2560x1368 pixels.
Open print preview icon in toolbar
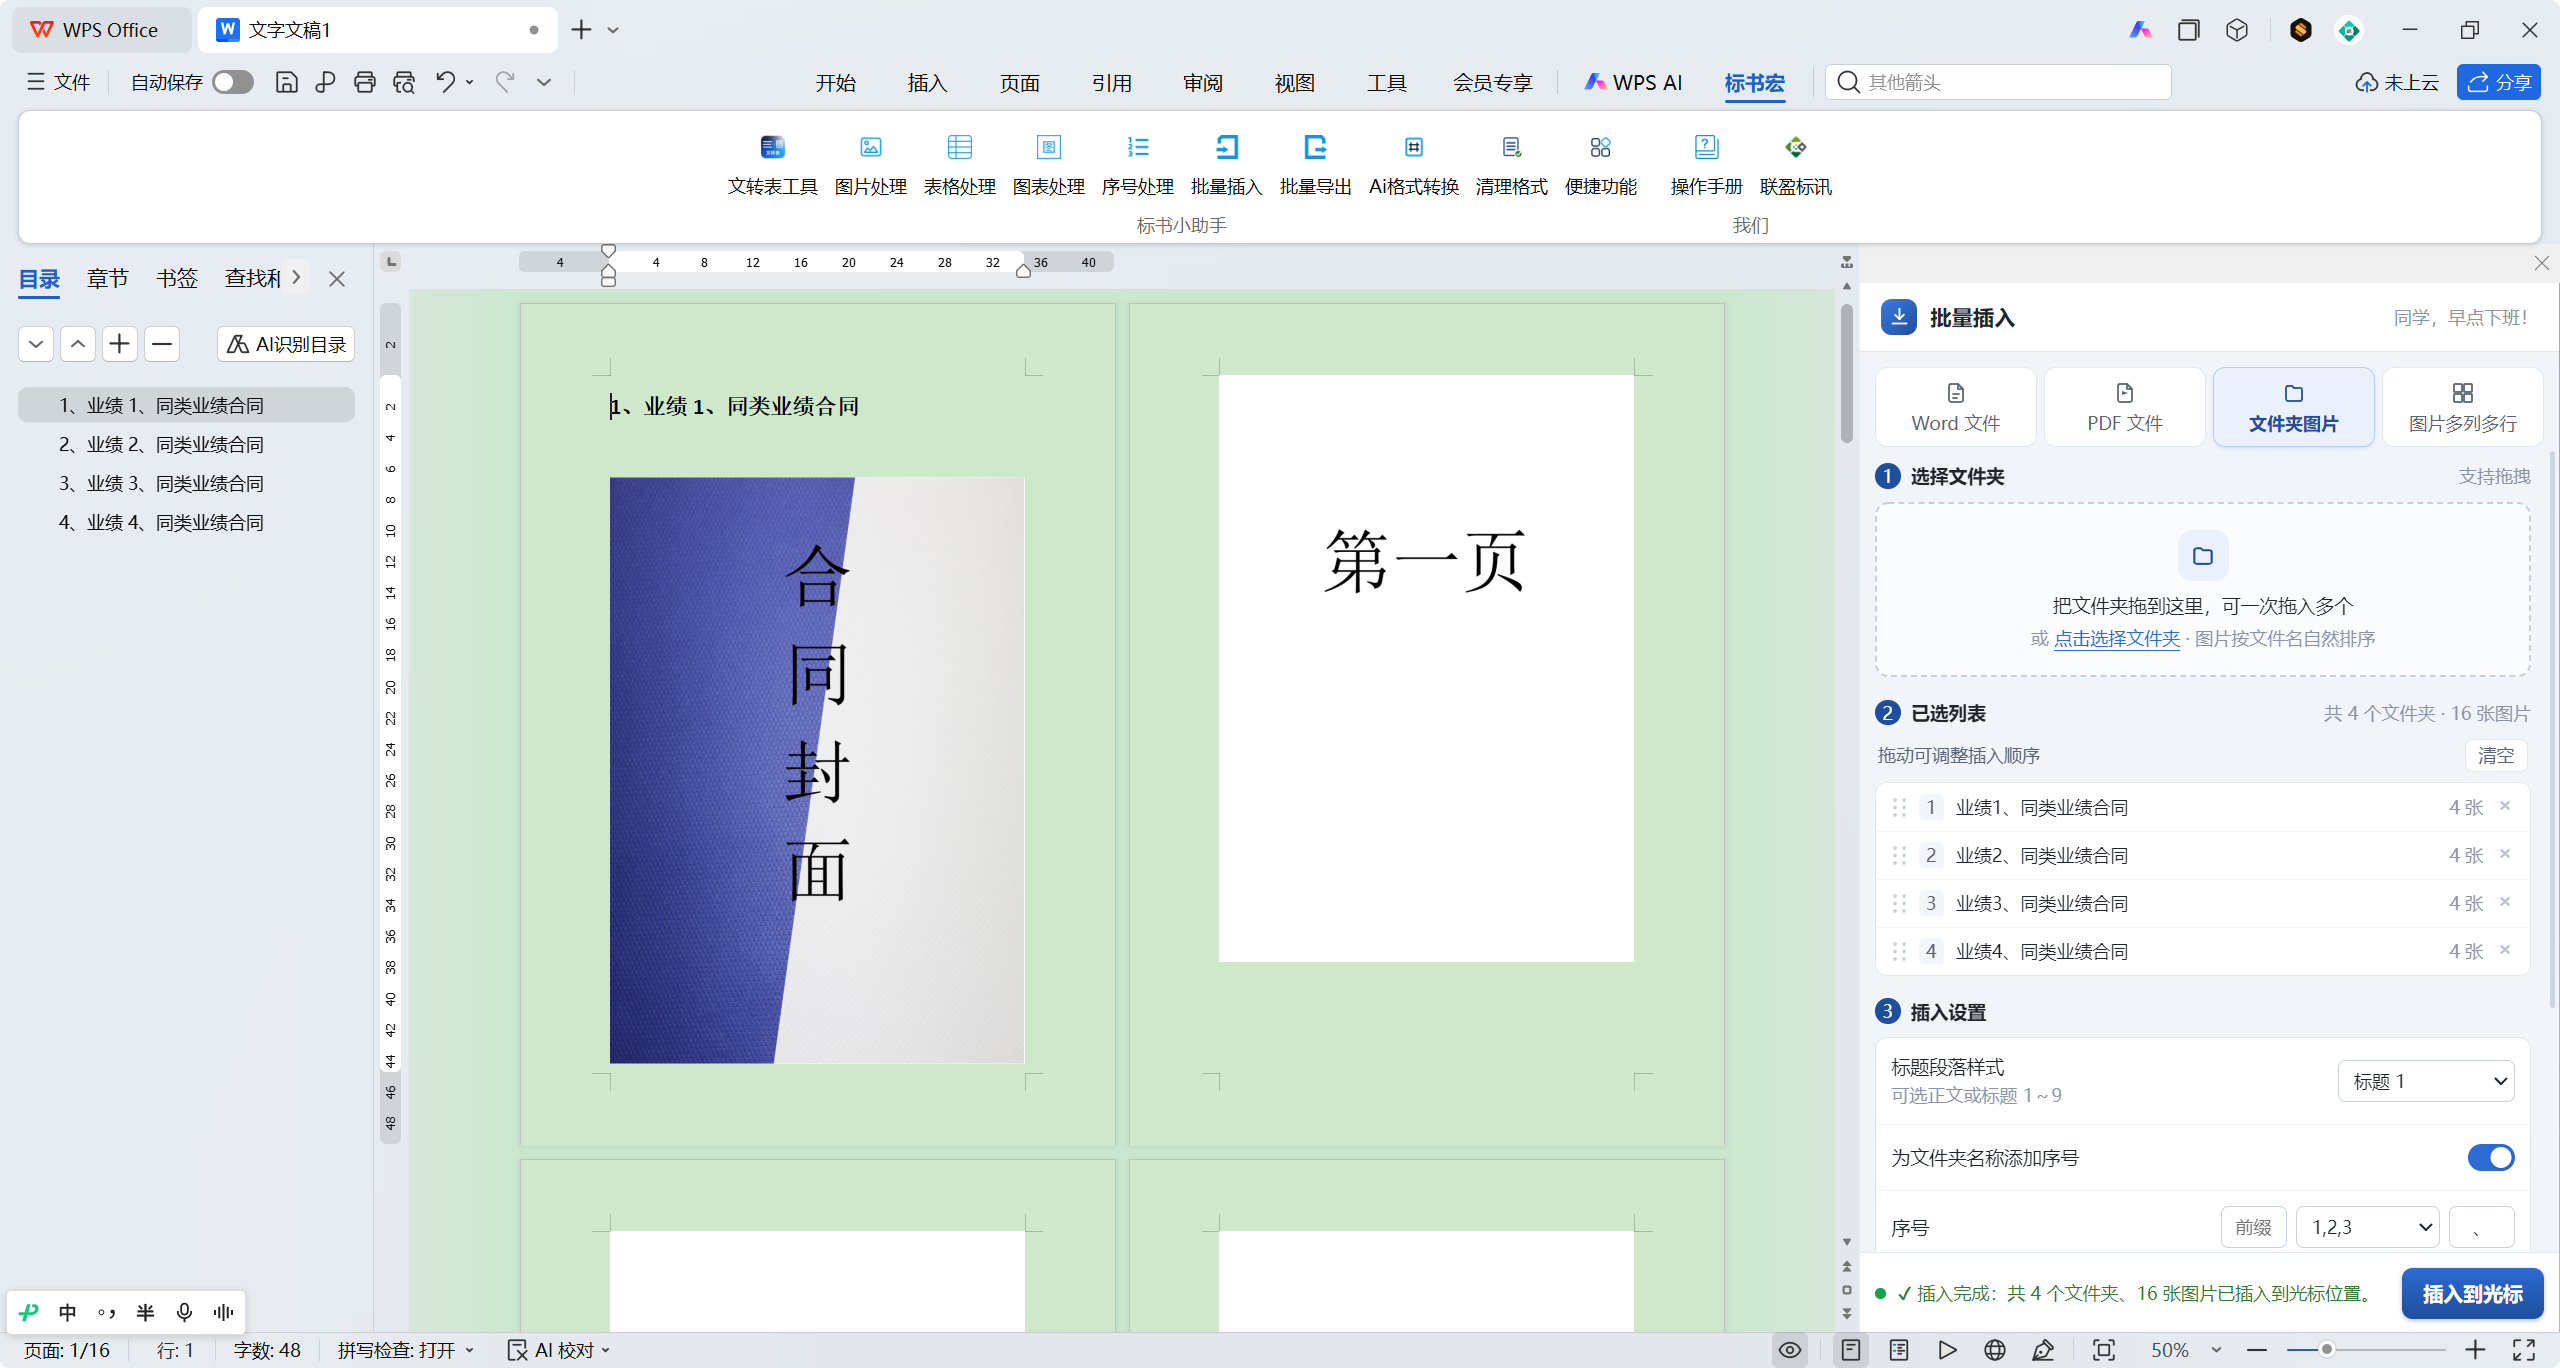(403, 82)
